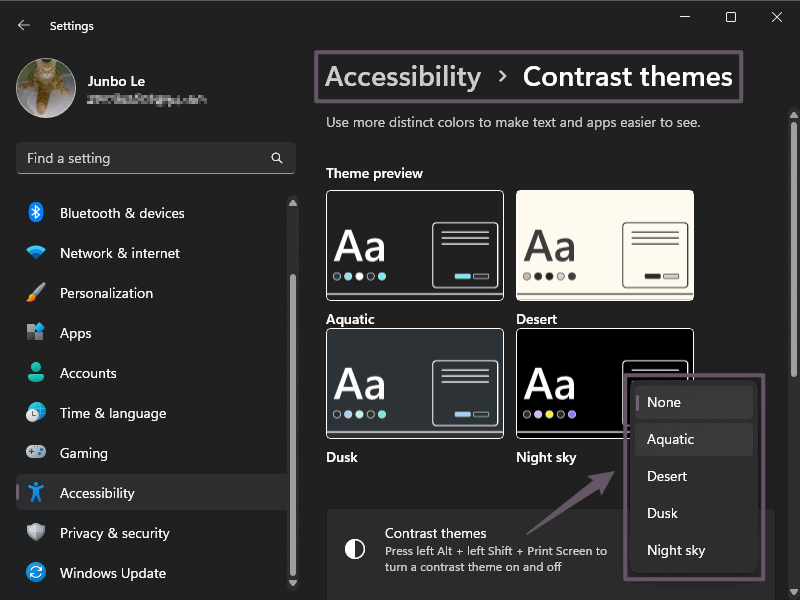Click the Contrast themes half-circle icon
The height and width of the screenshot is (600, 800).
click(355, 549)
